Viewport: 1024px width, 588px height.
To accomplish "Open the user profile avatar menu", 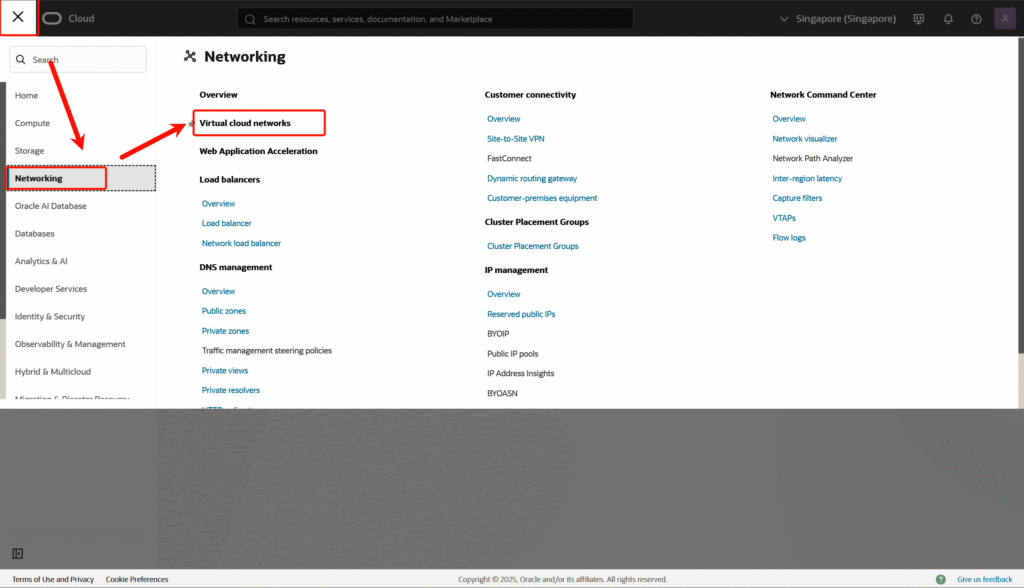I will [x=1004, y=18].
